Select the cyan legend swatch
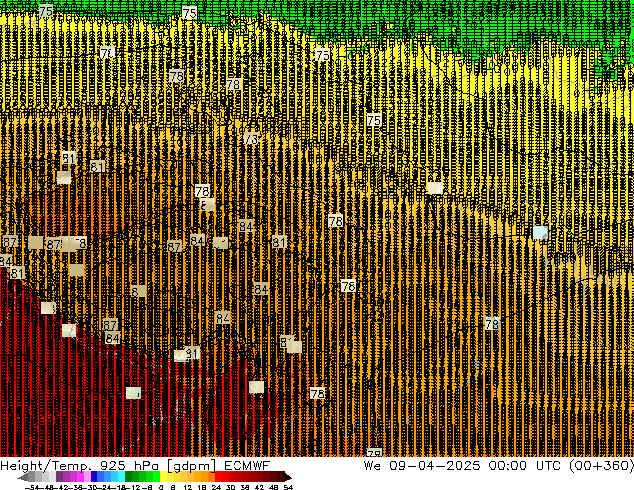 (121, 477)
